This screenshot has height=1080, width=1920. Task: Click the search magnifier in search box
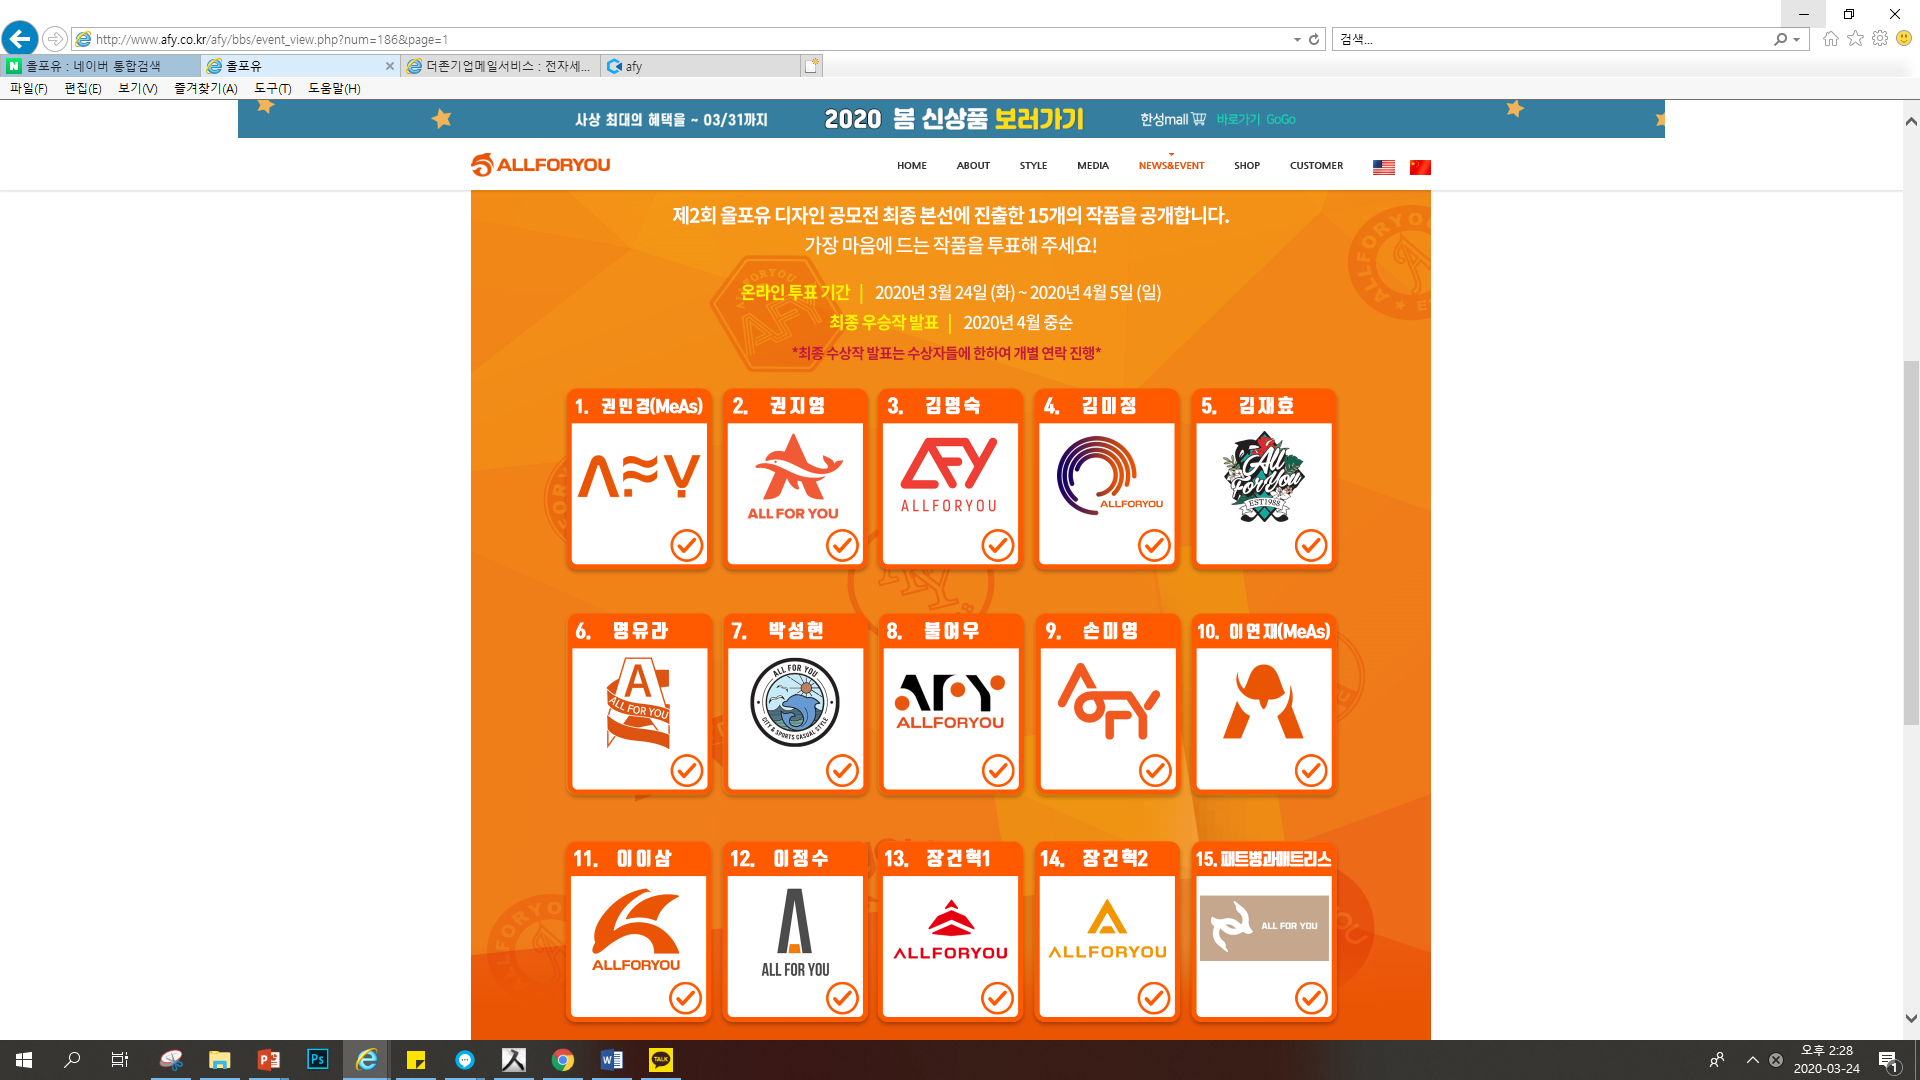tap(1780, 39)
